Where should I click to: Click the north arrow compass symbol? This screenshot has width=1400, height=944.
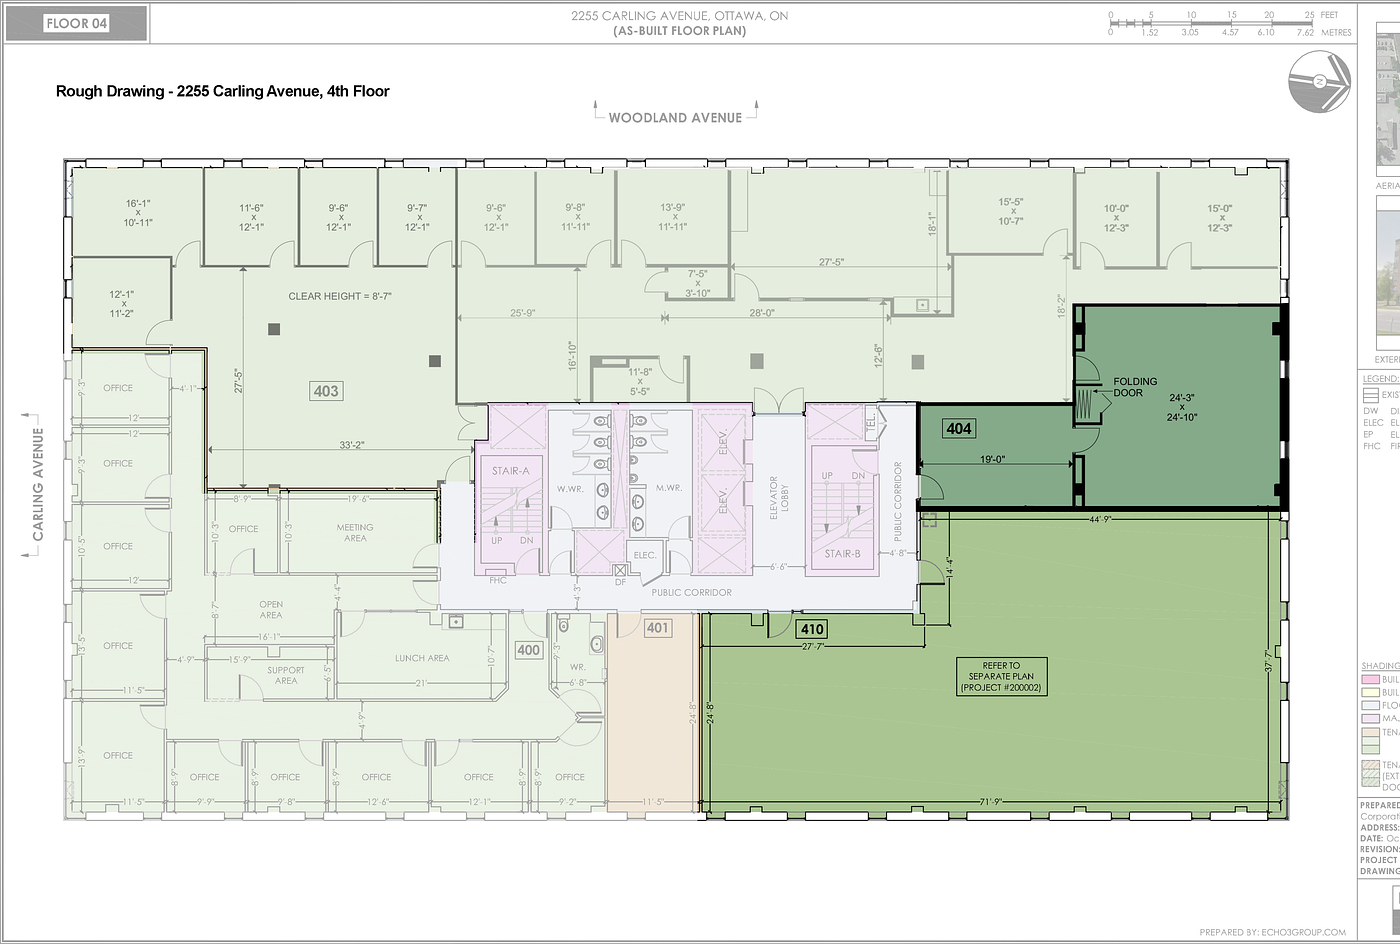click(1319, 82)
